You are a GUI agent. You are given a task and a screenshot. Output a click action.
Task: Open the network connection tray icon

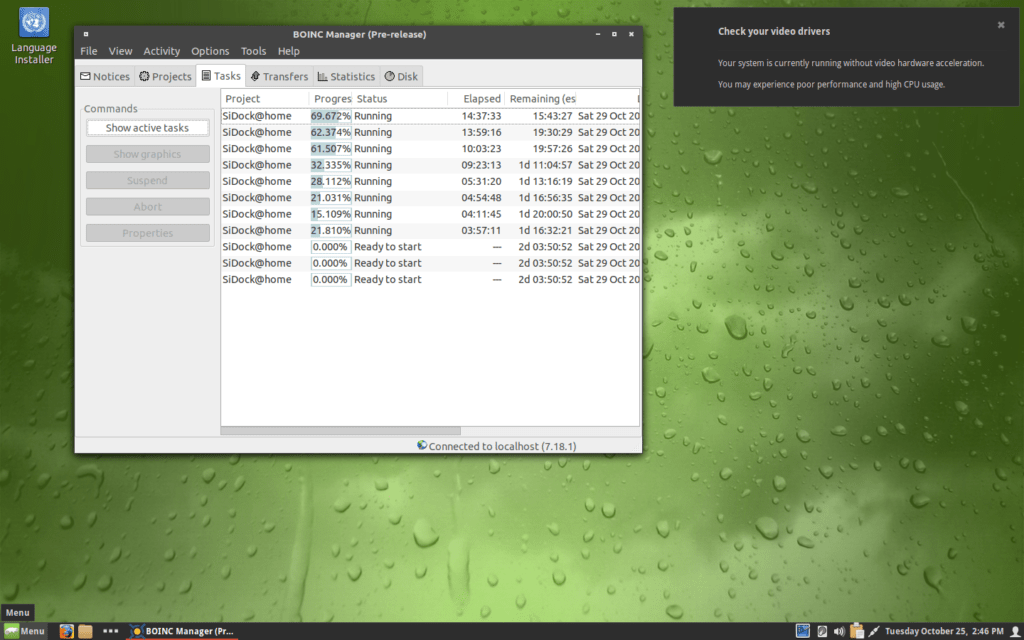874,631
